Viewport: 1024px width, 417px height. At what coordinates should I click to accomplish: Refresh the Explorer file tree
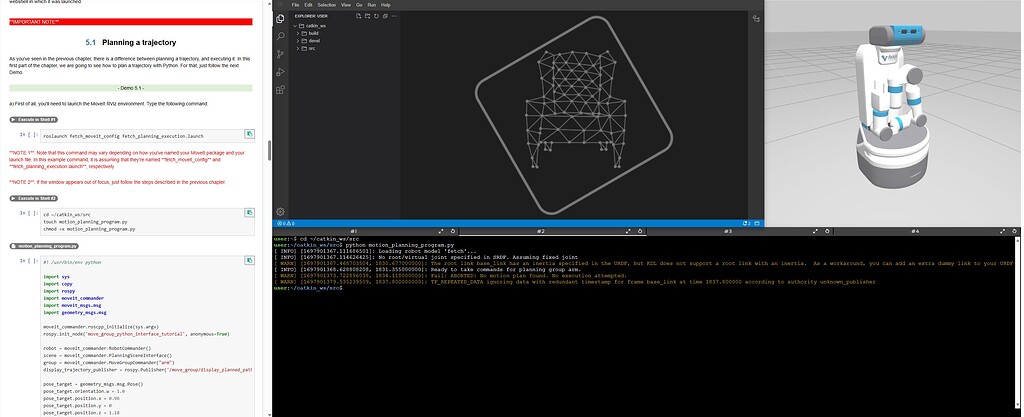[x=376, y=16]
